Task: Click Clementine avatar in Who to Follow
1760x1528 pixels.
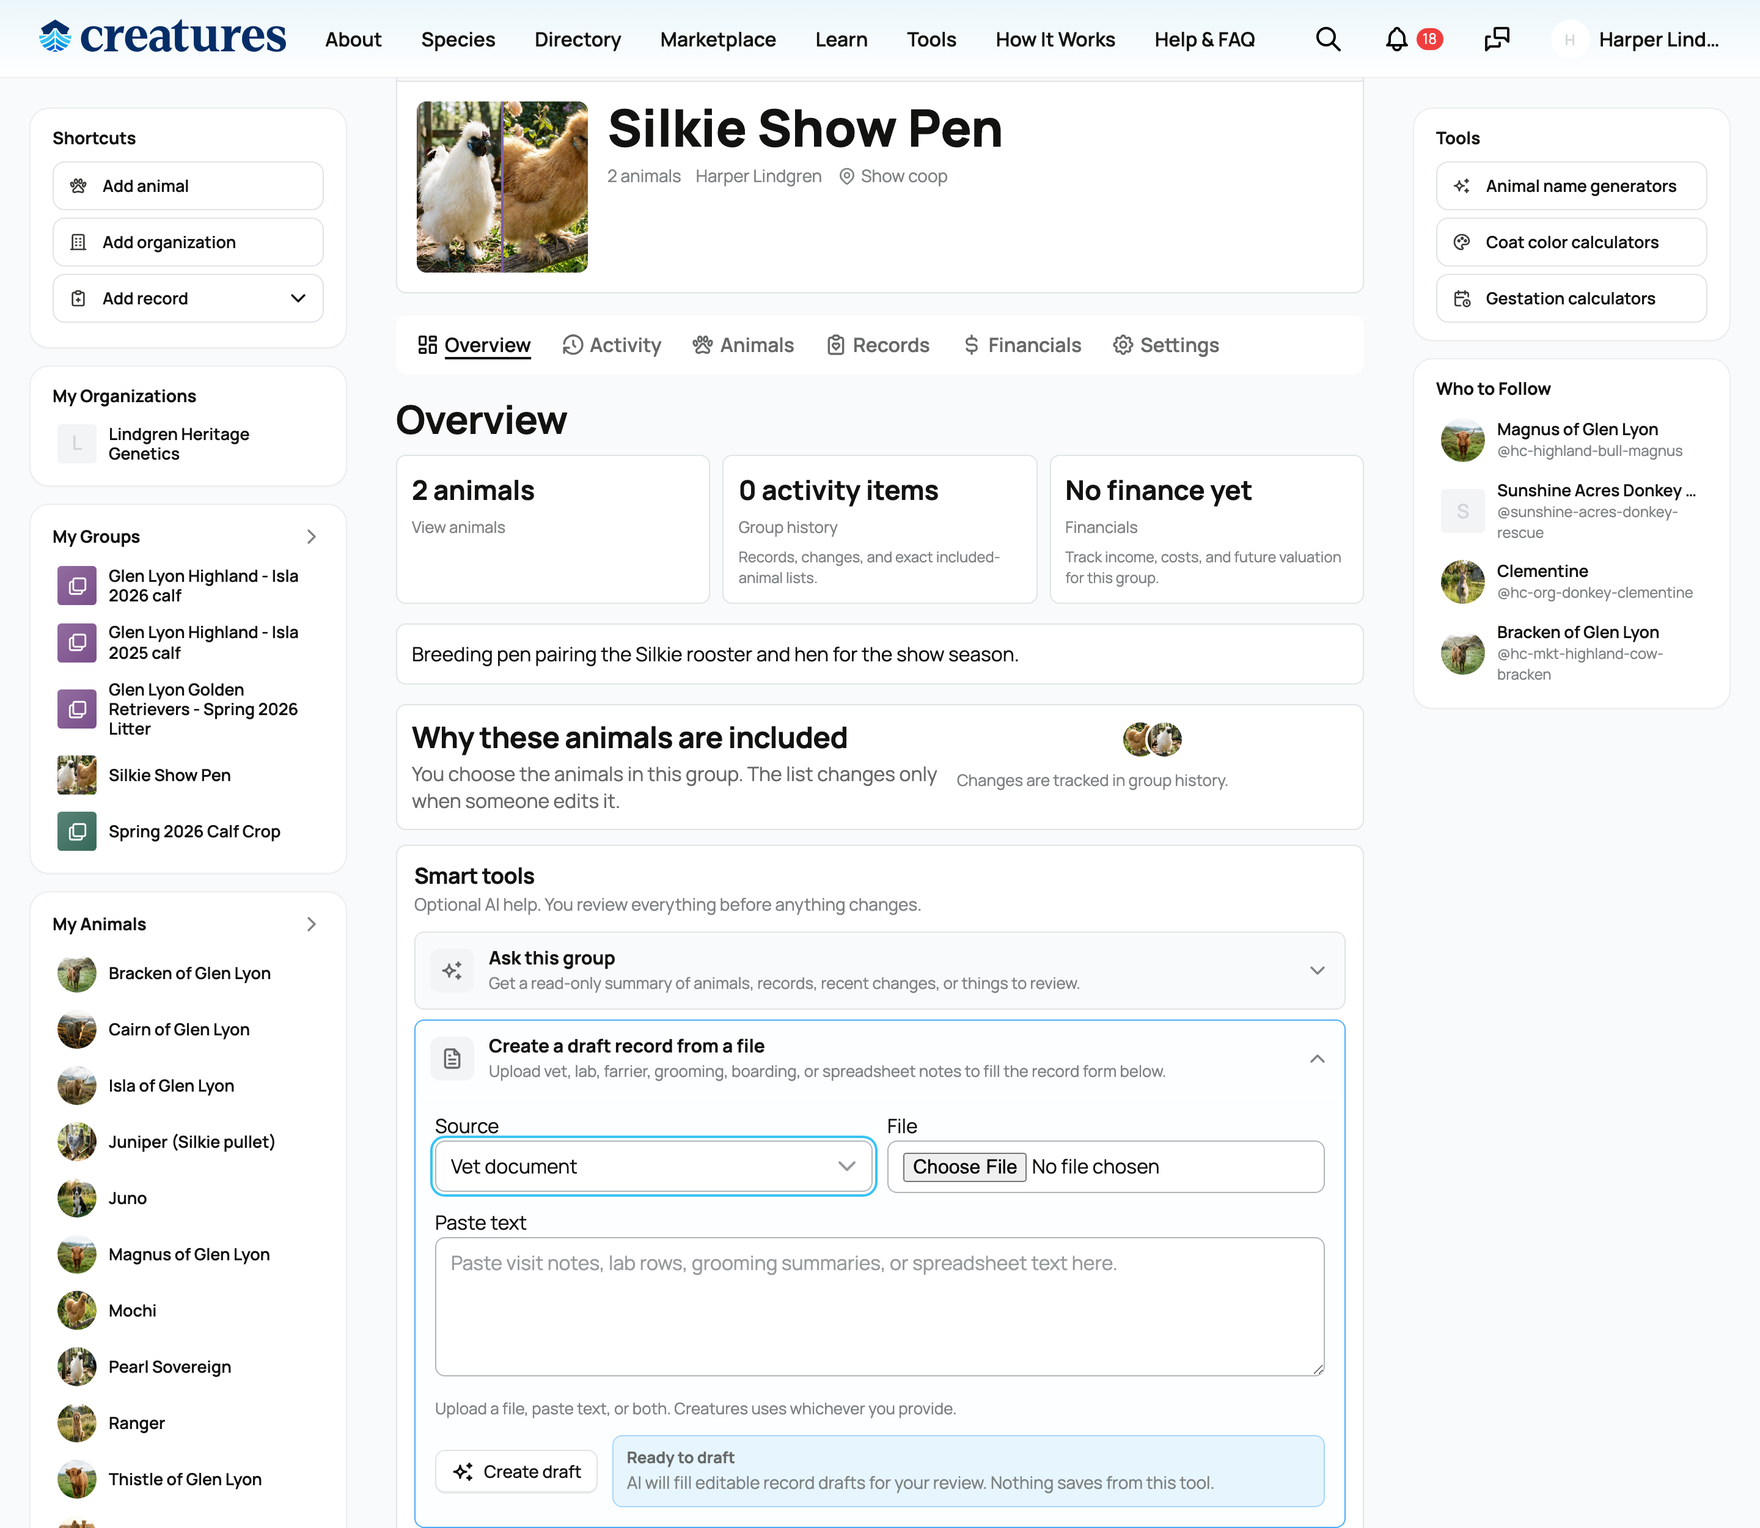Action: point(1463,582)
